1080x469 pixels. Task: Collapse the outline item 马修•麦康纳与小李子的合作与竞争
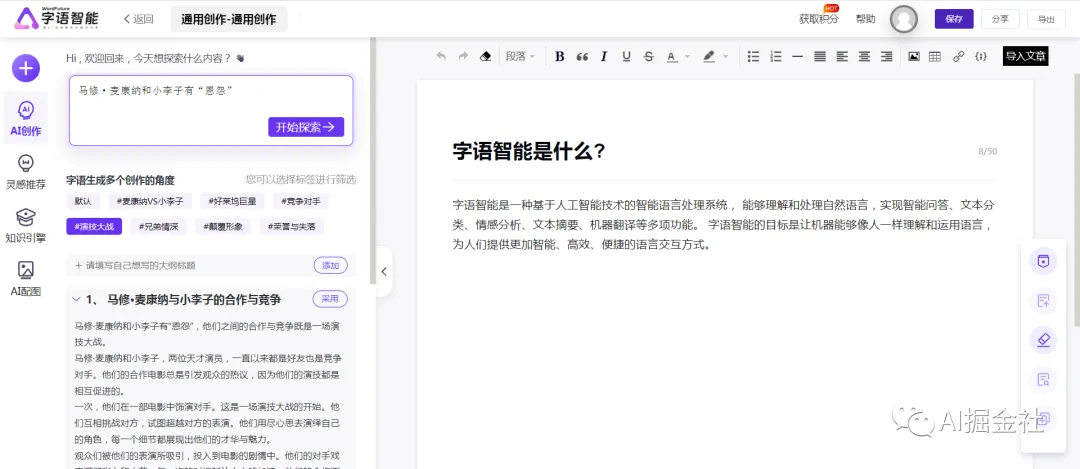click(76, 300)
